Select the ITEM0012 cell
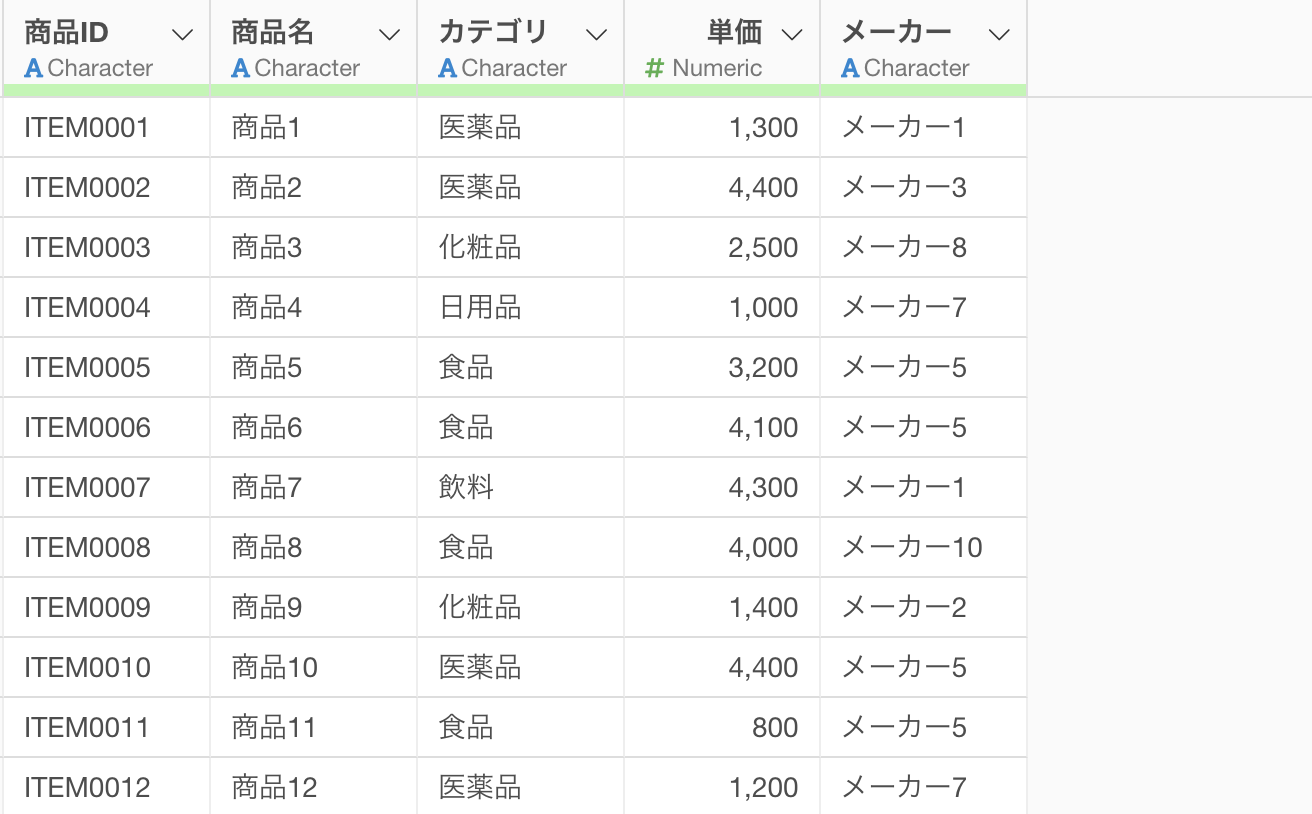This screenshot has width=1312, height=814. (x=106, y=786)
